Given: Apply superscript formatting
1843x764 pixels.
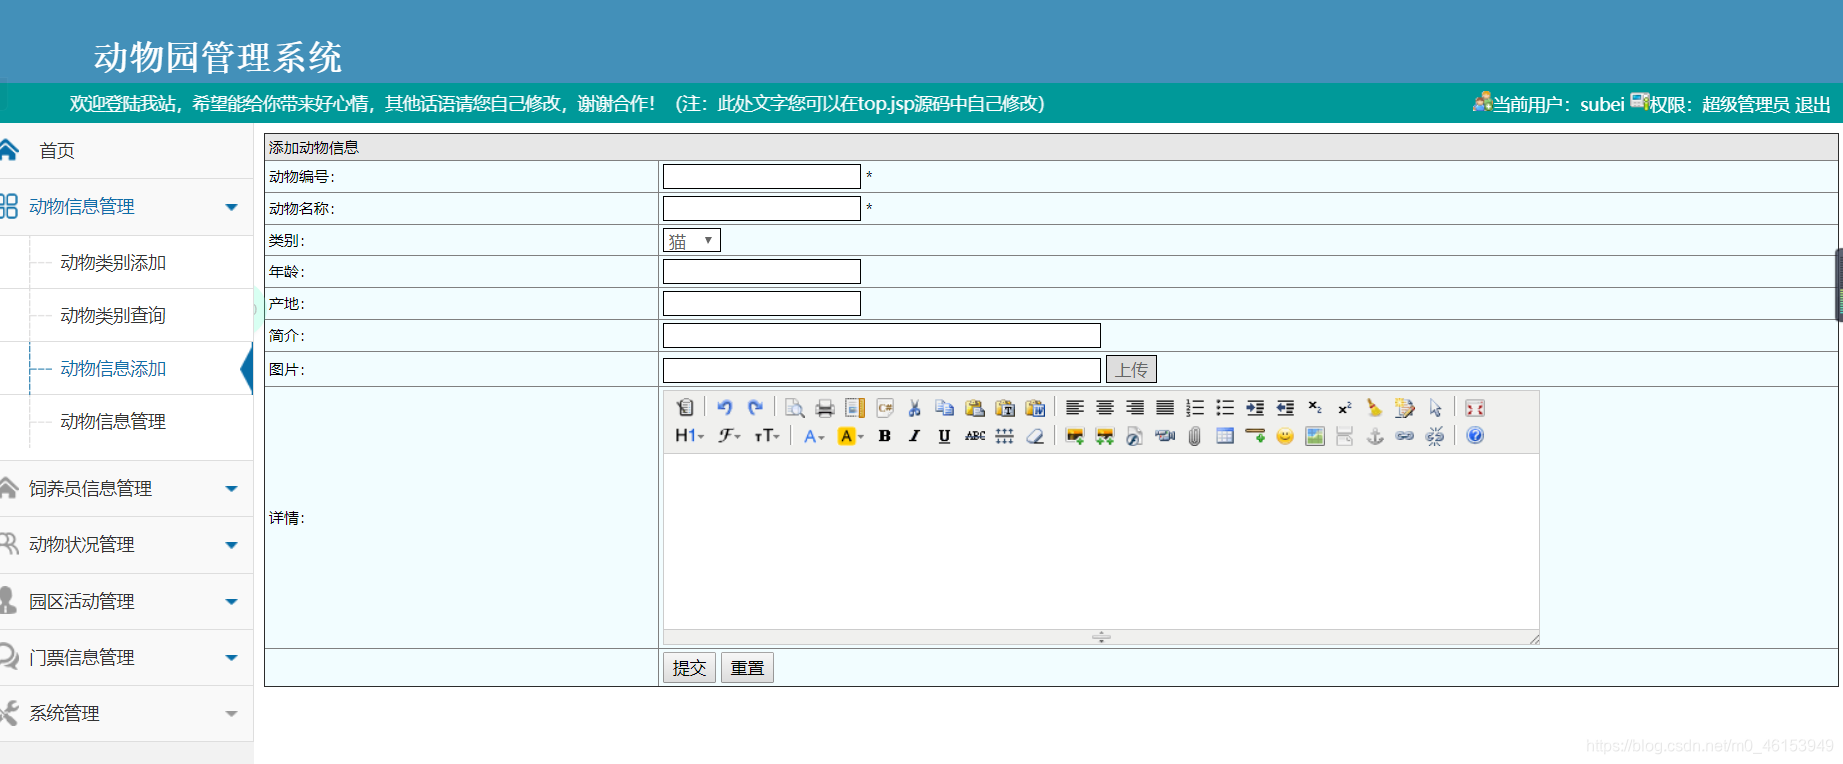Looking at the screenshot, I should [x=1345, y=408].
